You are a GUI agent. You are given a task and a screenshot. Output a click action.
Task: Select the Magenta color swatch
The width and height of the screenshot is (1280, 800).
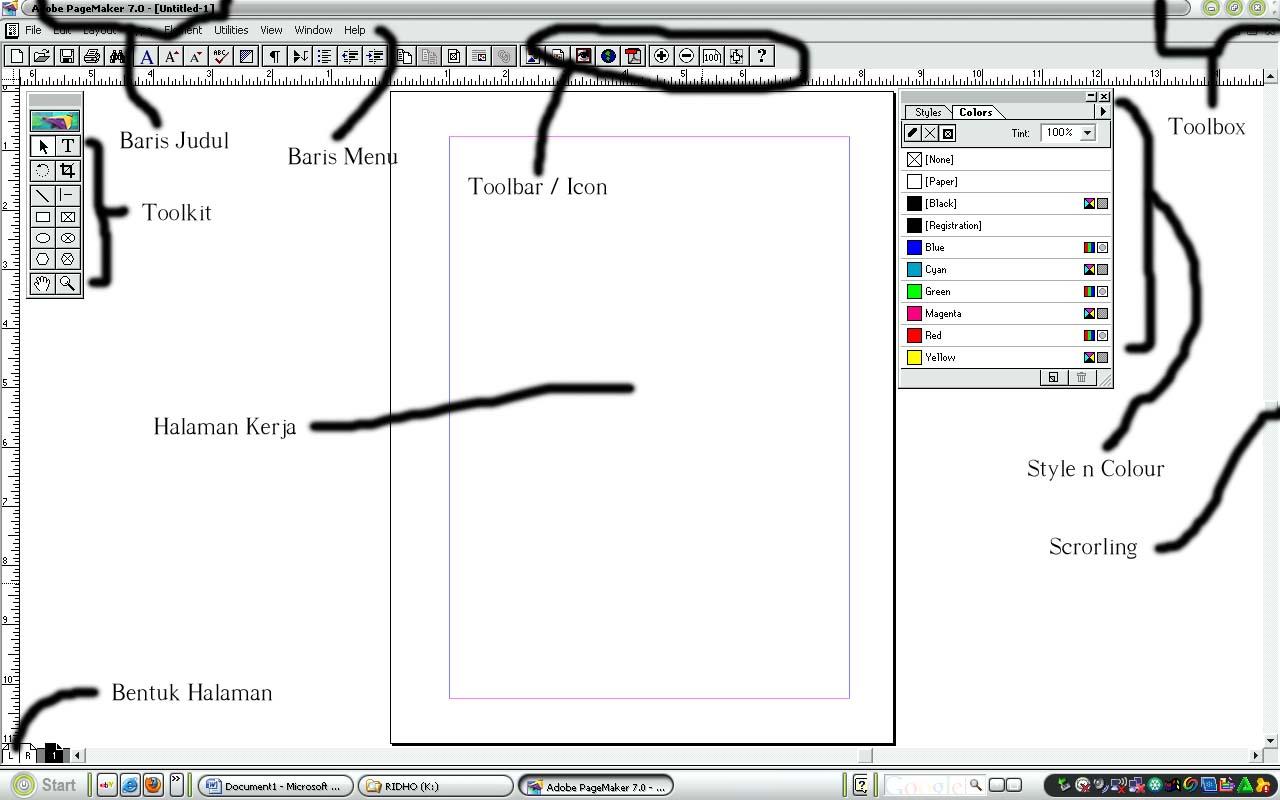(940, 313)
